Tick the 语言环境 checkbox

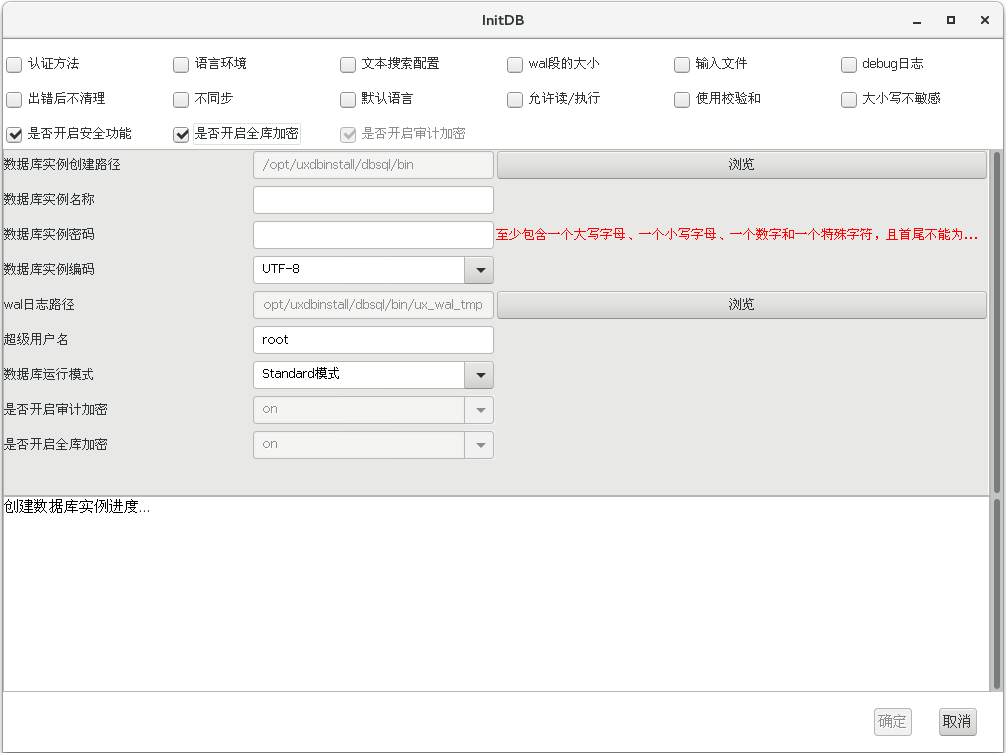point(181,65)
